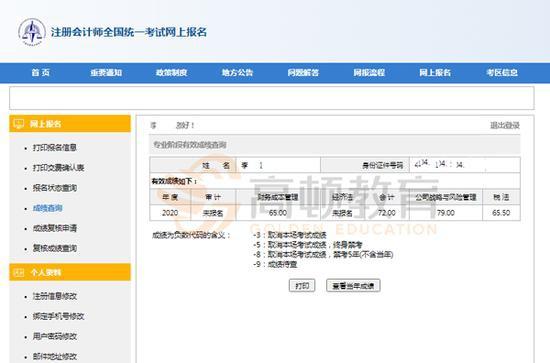550x363 pixels.
Task: Open 注册信息修改 in the sidebar
Action: [55, 296]
